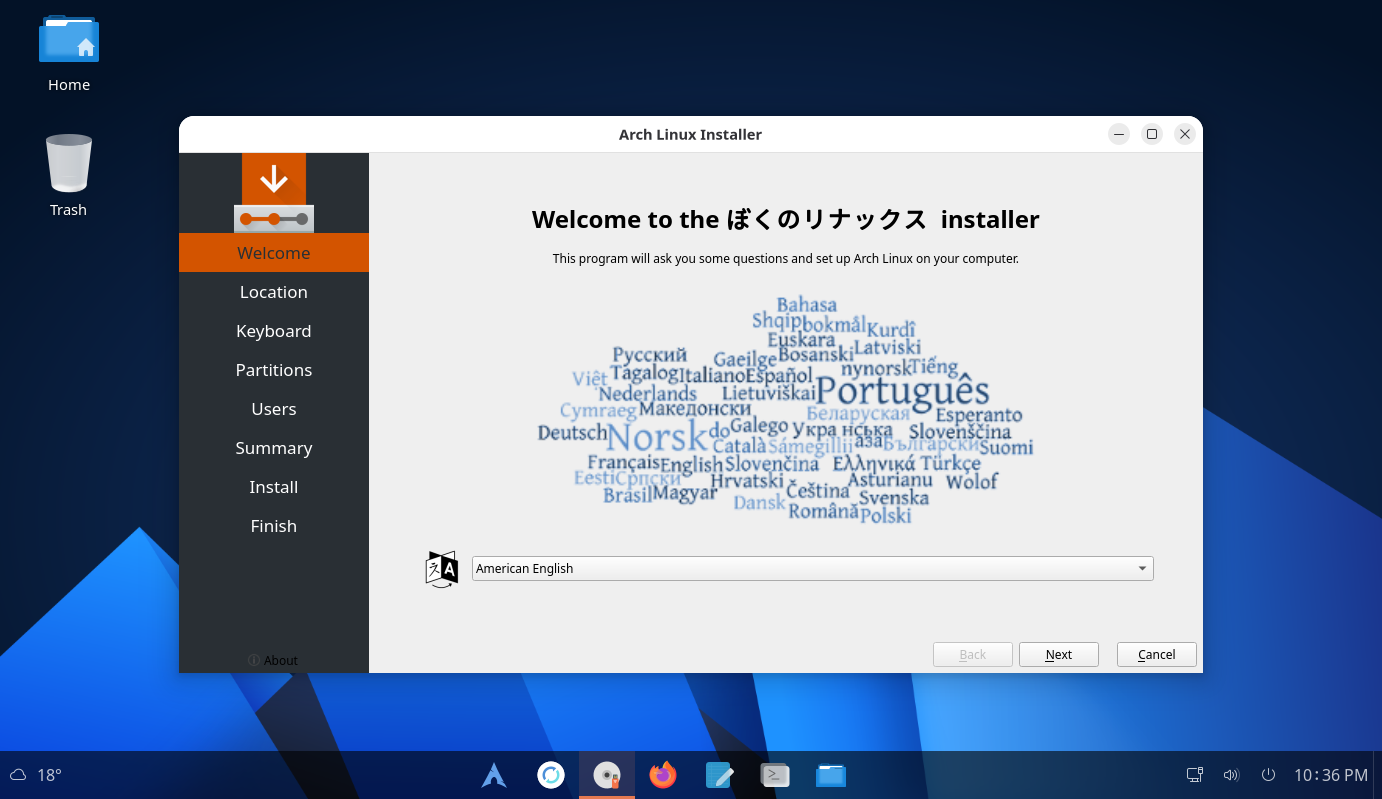Open the weather widget showing 18°
The image size is (1382, 799).
point(36,775)
